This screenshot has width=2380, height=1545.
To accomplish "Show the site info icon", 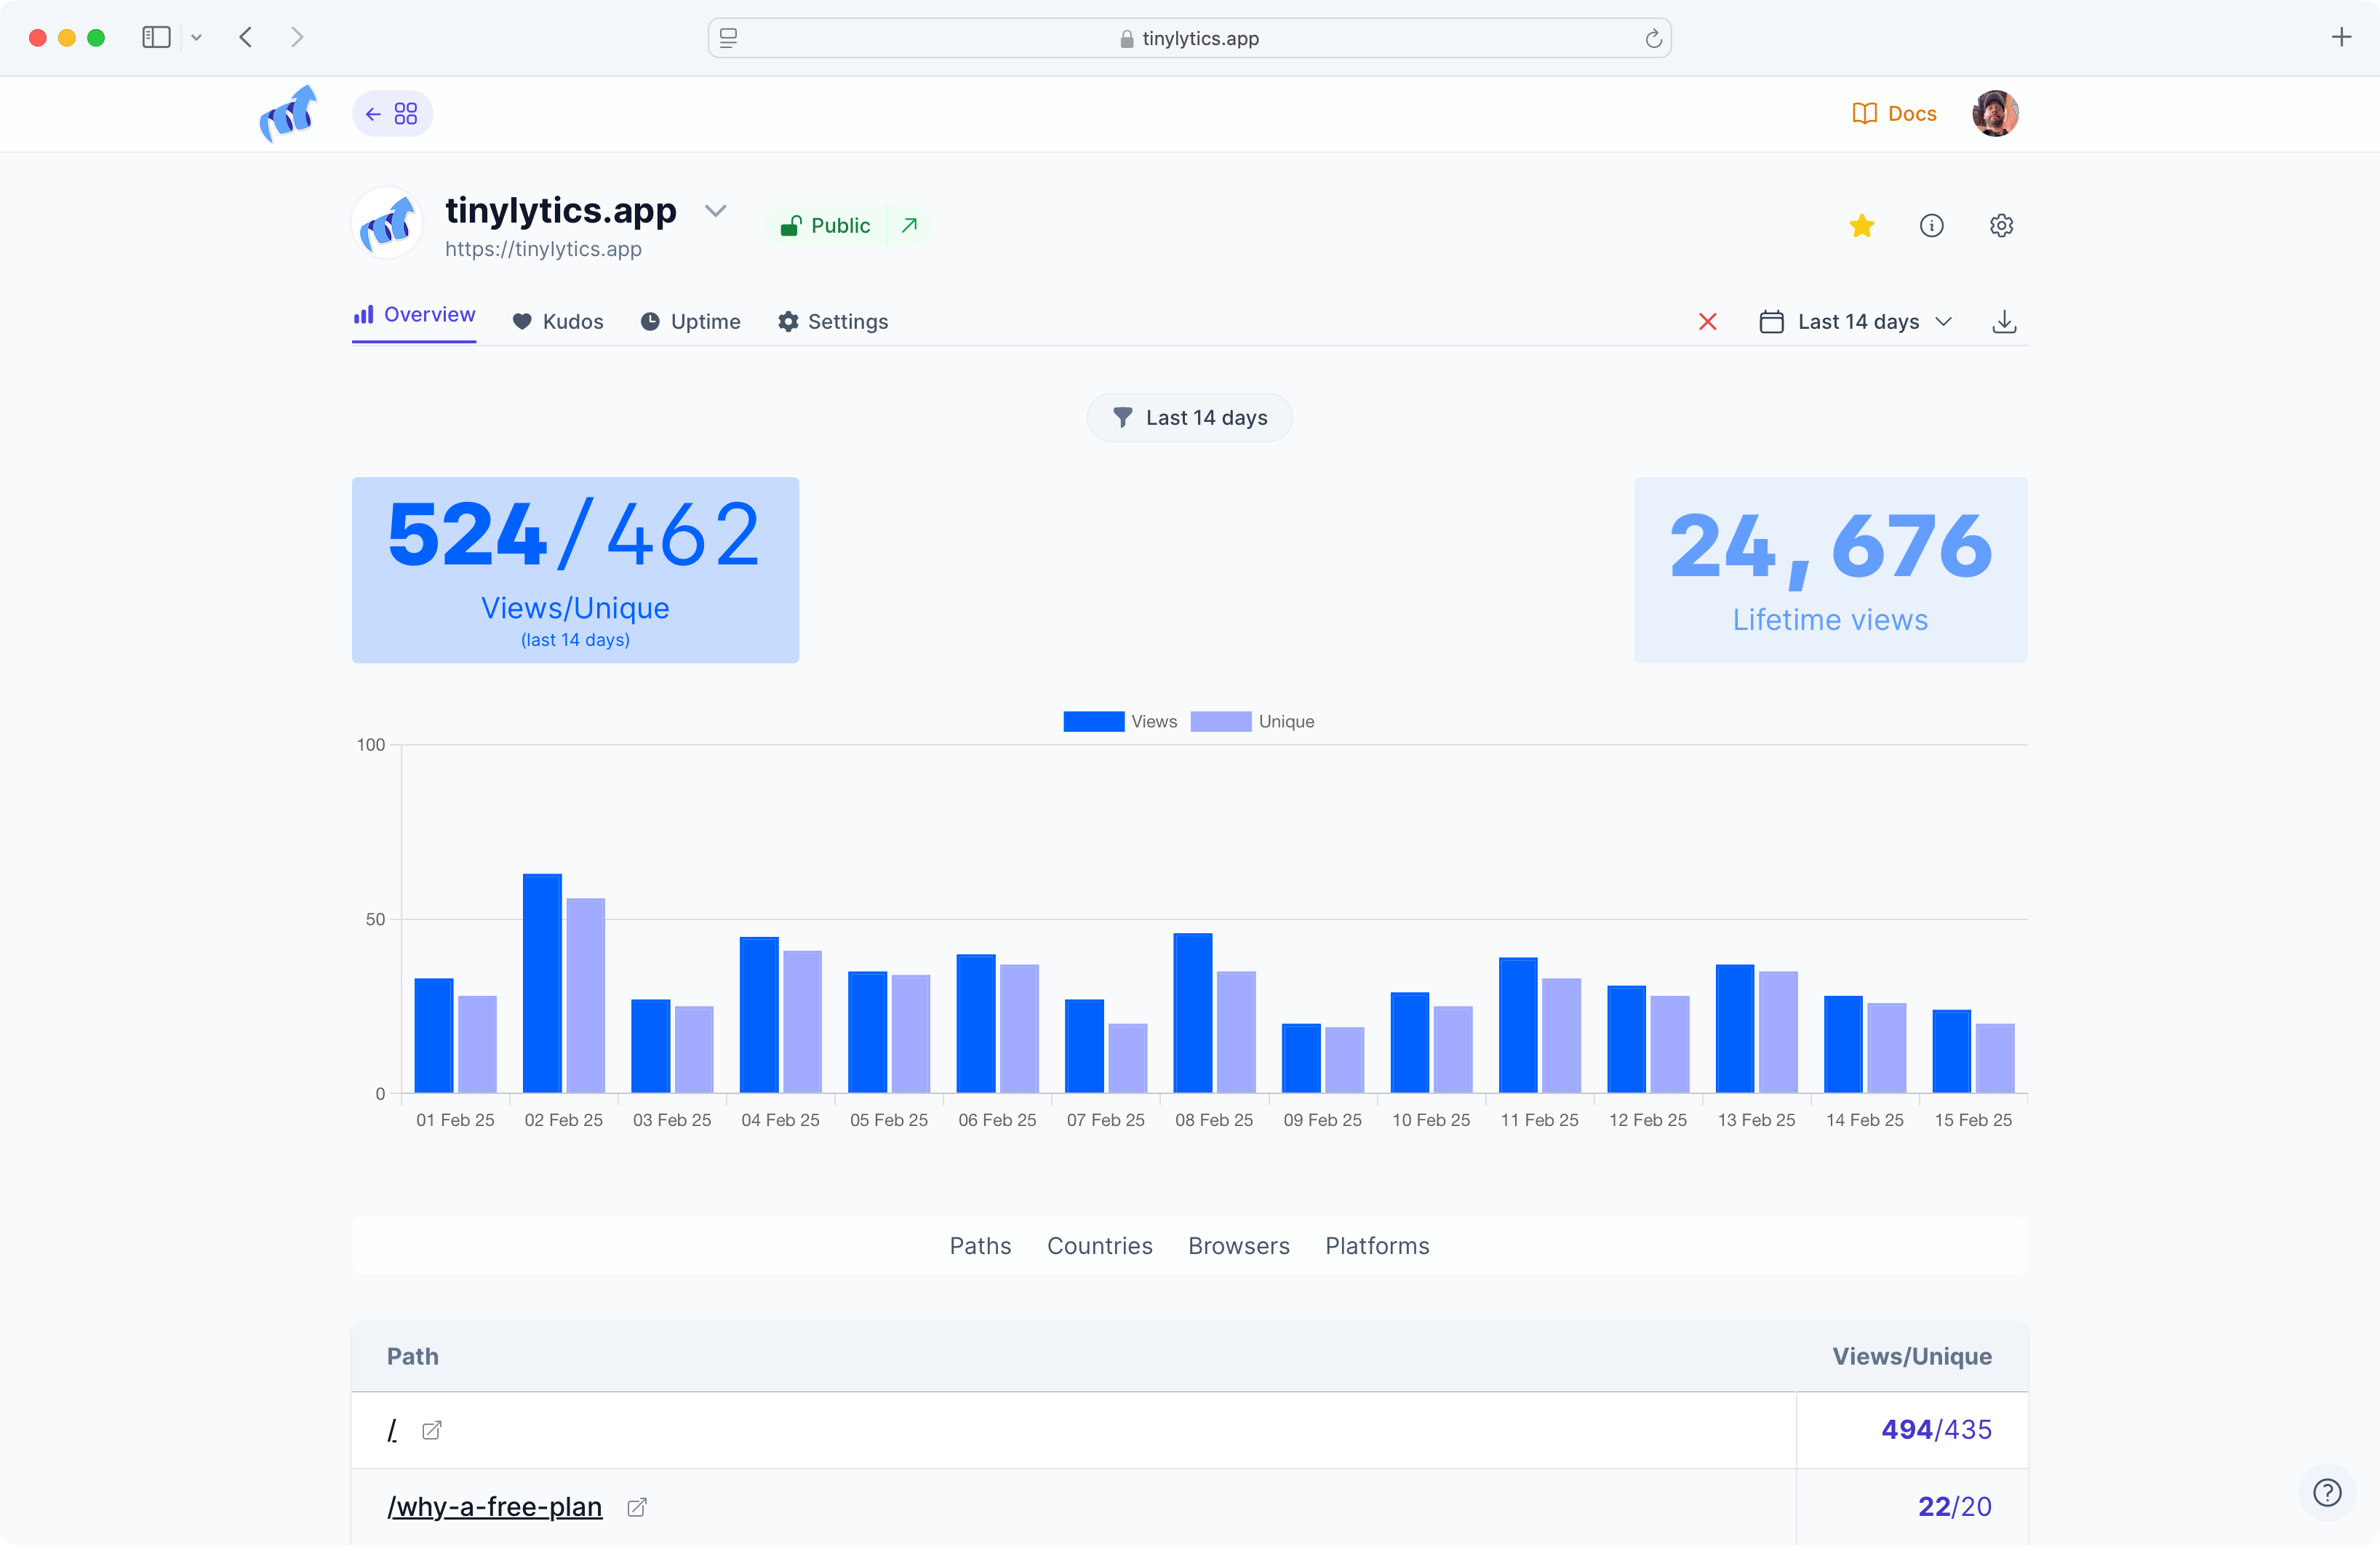I will tap(1931, 226).
